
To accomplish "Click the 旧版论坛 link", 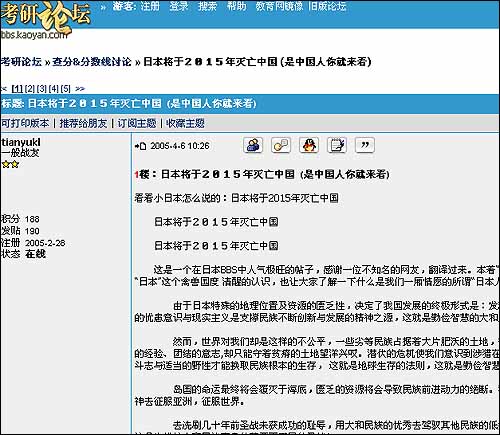I will [327, 6].
